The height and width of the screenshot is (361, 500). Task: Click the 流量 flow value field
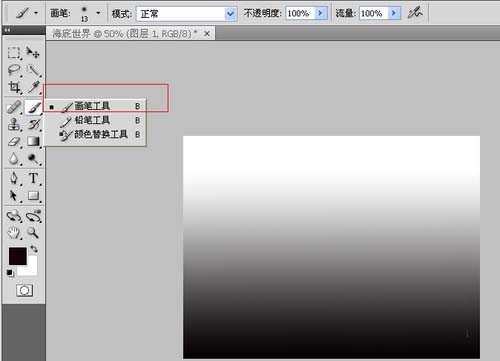[x=373, y=13]
